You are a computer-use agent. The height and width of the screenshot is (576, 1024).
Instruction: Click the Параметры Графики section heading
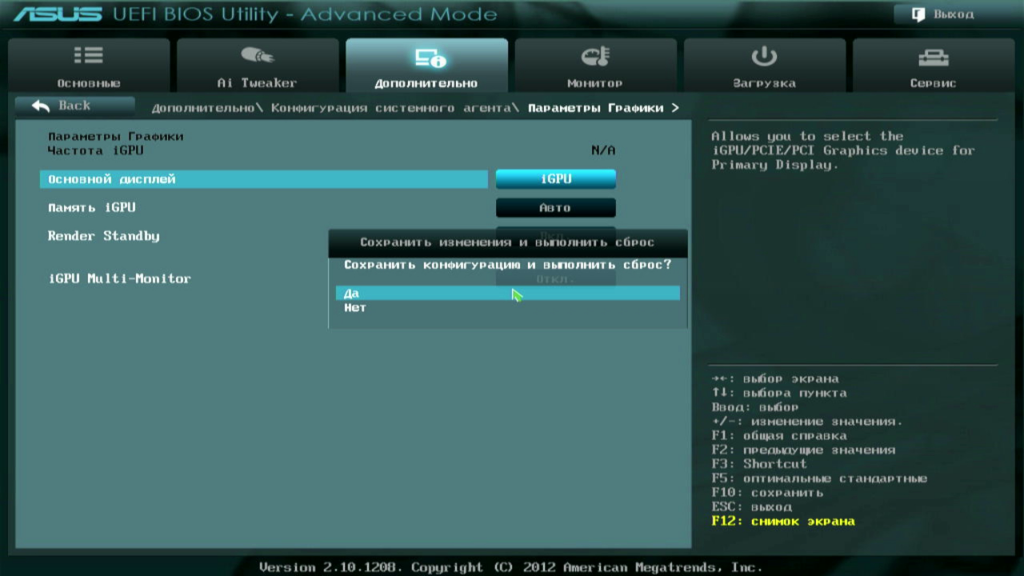(116, 136)
